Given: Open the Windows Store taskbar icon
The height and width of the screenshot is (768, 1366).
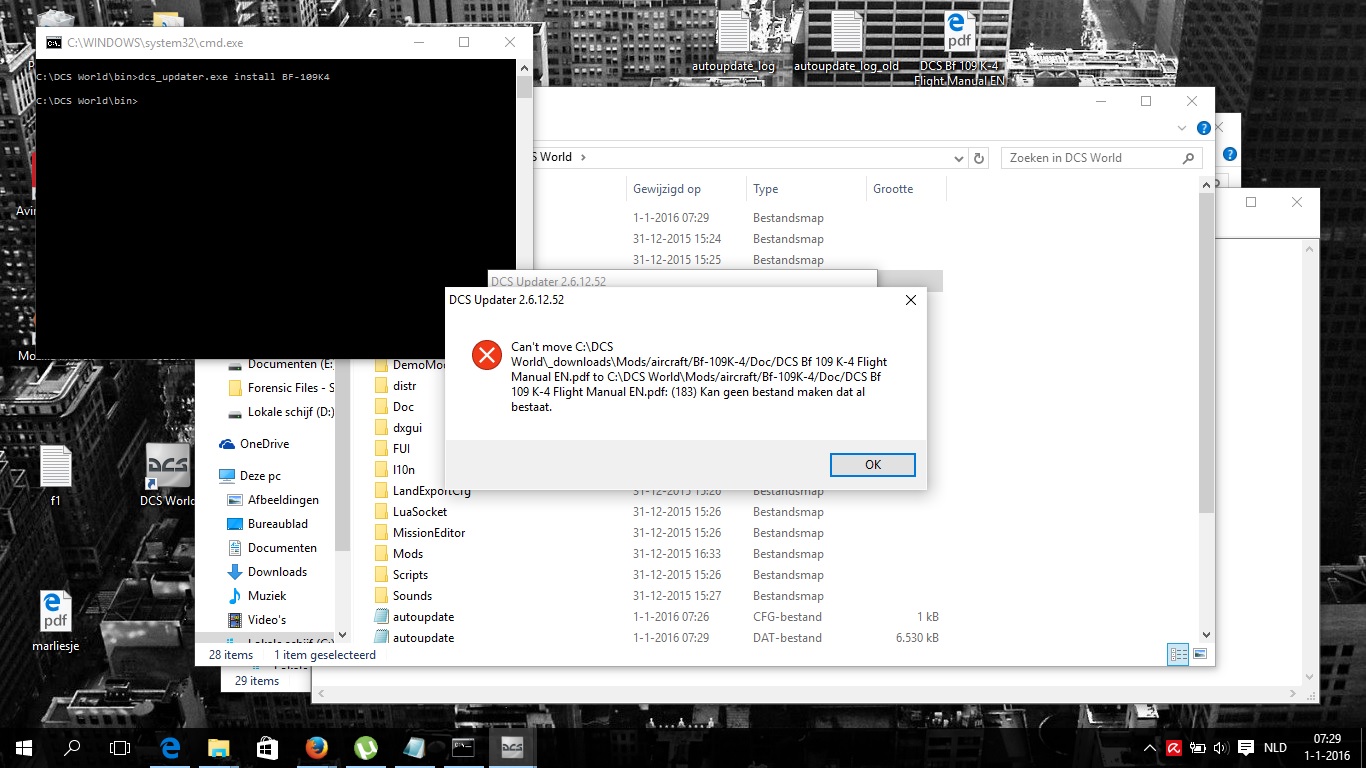Looking at the screenshot, I should (x=267, y=747).
